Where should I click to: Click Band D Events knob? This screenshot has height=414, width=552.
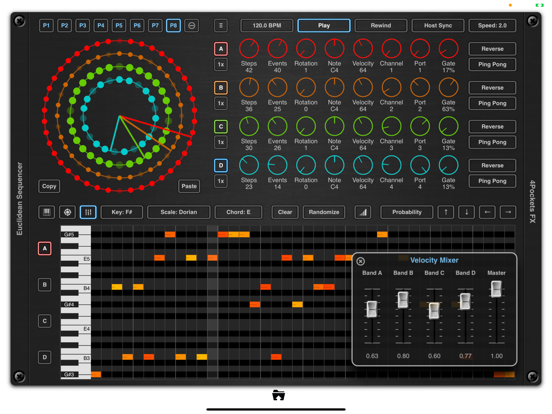tap(277, 165)
